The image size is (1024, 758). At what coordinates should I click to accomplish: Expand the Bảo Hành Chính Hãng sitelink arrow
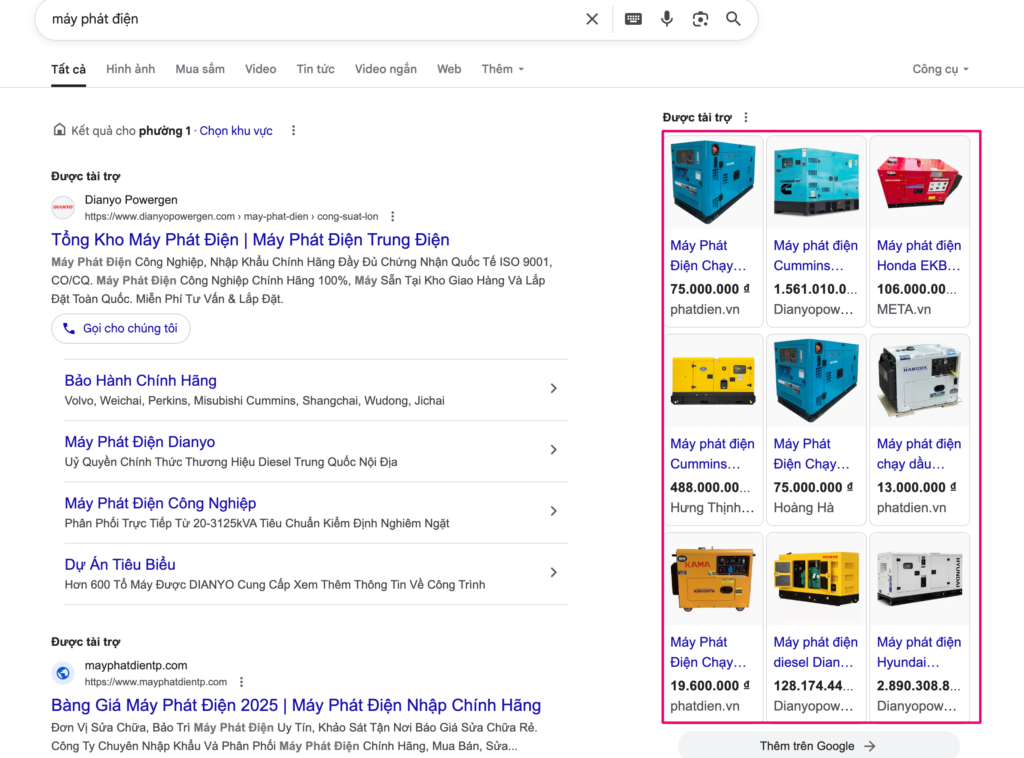[553, 388]
